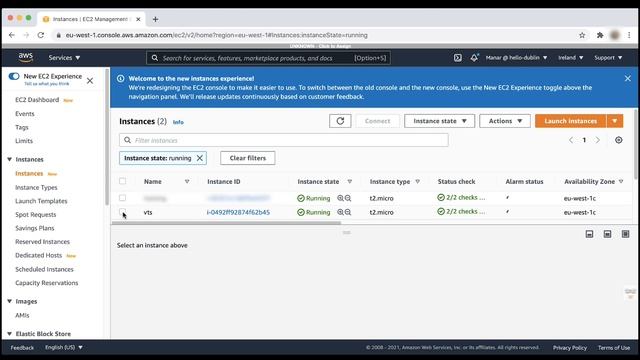Sort by the Name column

coord(187,181)
